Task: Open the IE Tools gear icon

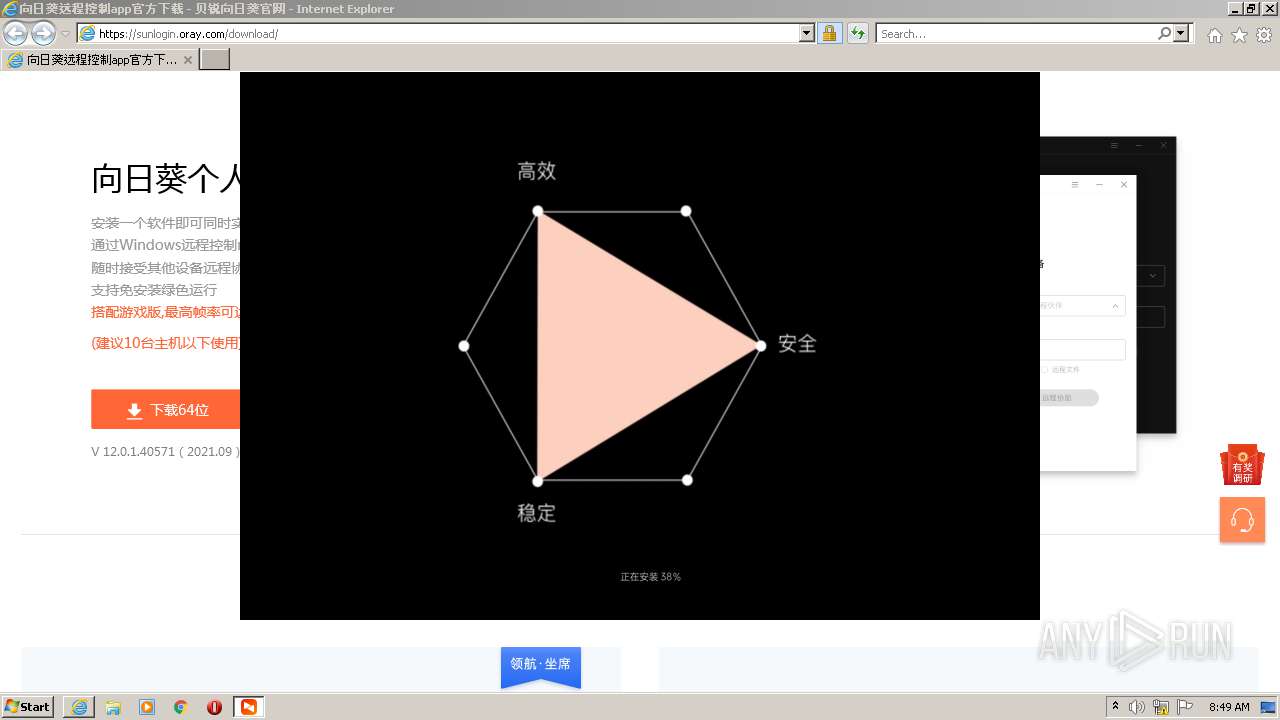Action: point(1264,35)
